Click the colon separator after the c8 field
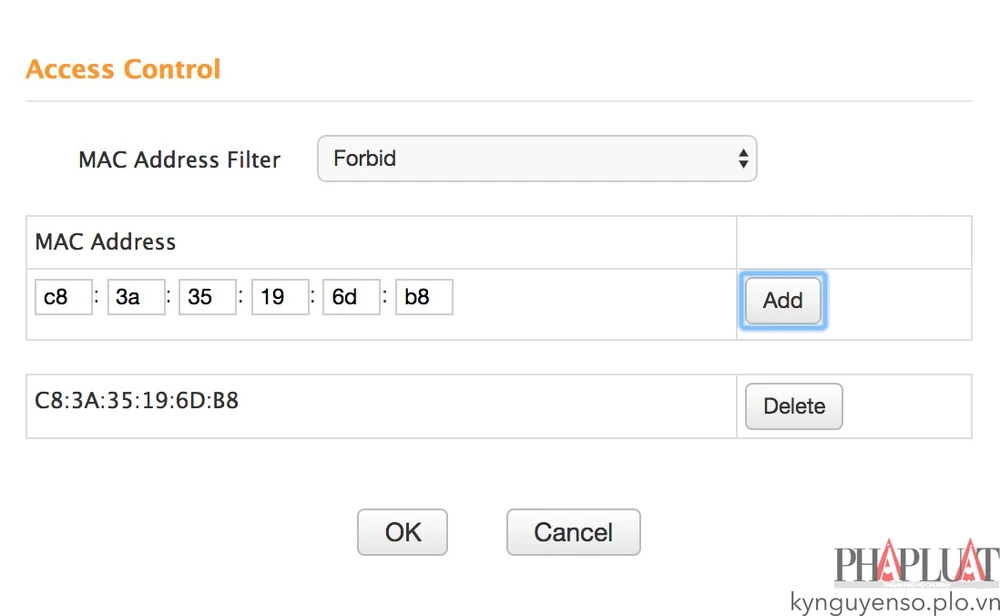 pyautogui.click(x=97, y=298)
